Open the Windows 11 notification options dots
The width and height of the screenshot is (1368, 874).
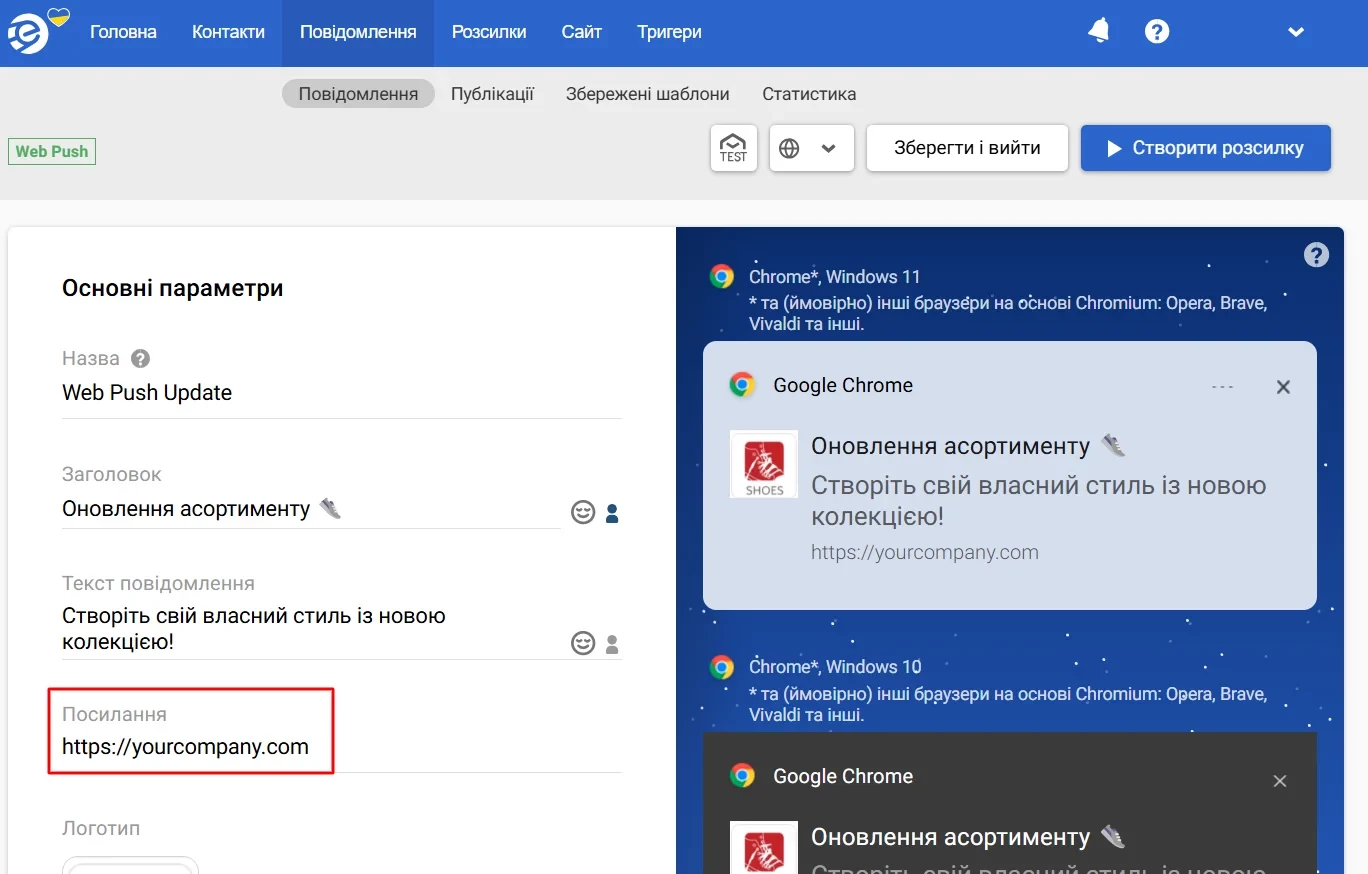click(1222, 387)
